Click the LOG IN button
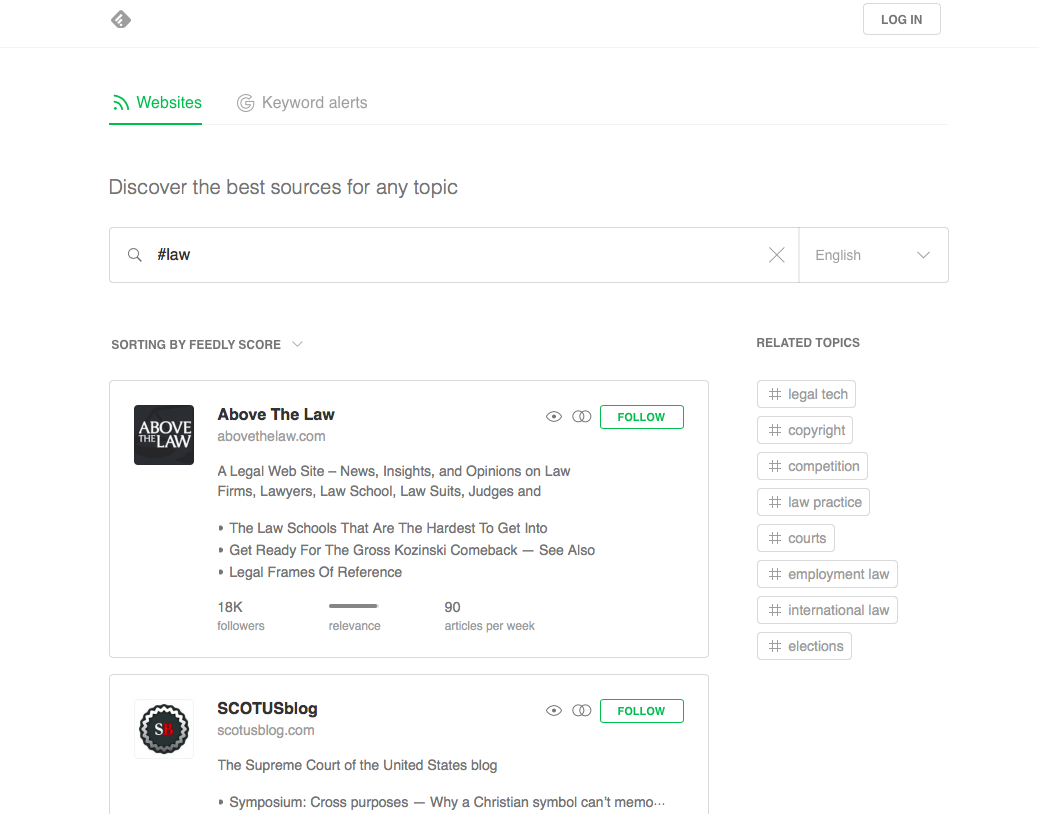Screen dimensions: 1039x814 901,19
